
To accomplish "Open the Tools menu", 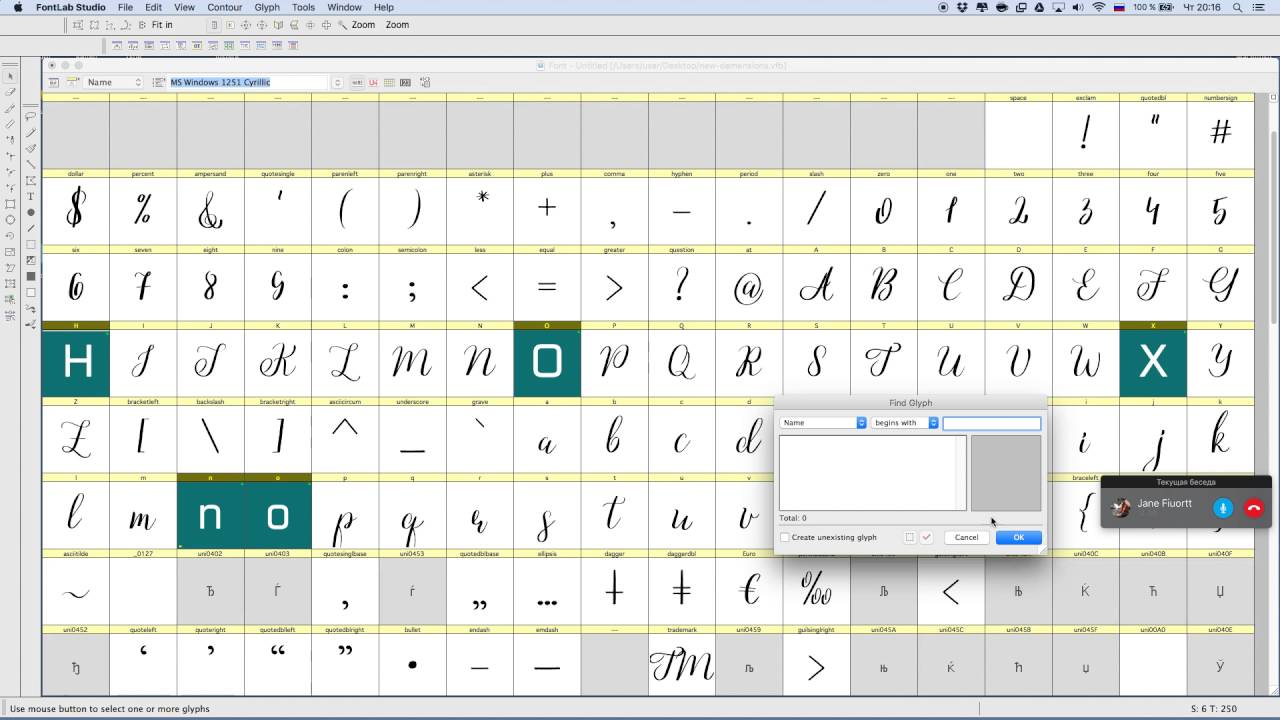I will coord(303,7).
